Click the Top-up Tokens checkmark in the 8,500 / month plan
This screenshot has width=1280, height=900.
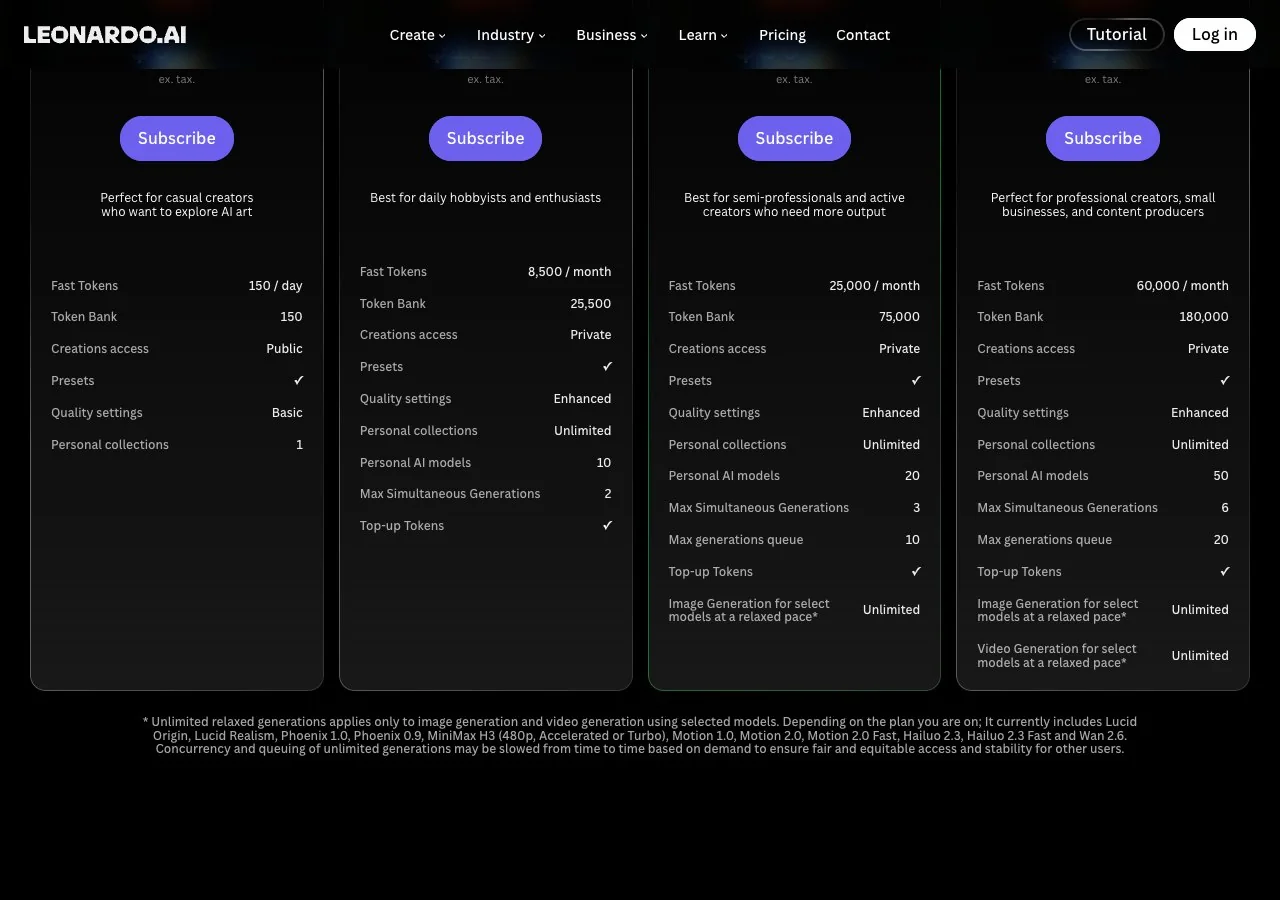607,526
